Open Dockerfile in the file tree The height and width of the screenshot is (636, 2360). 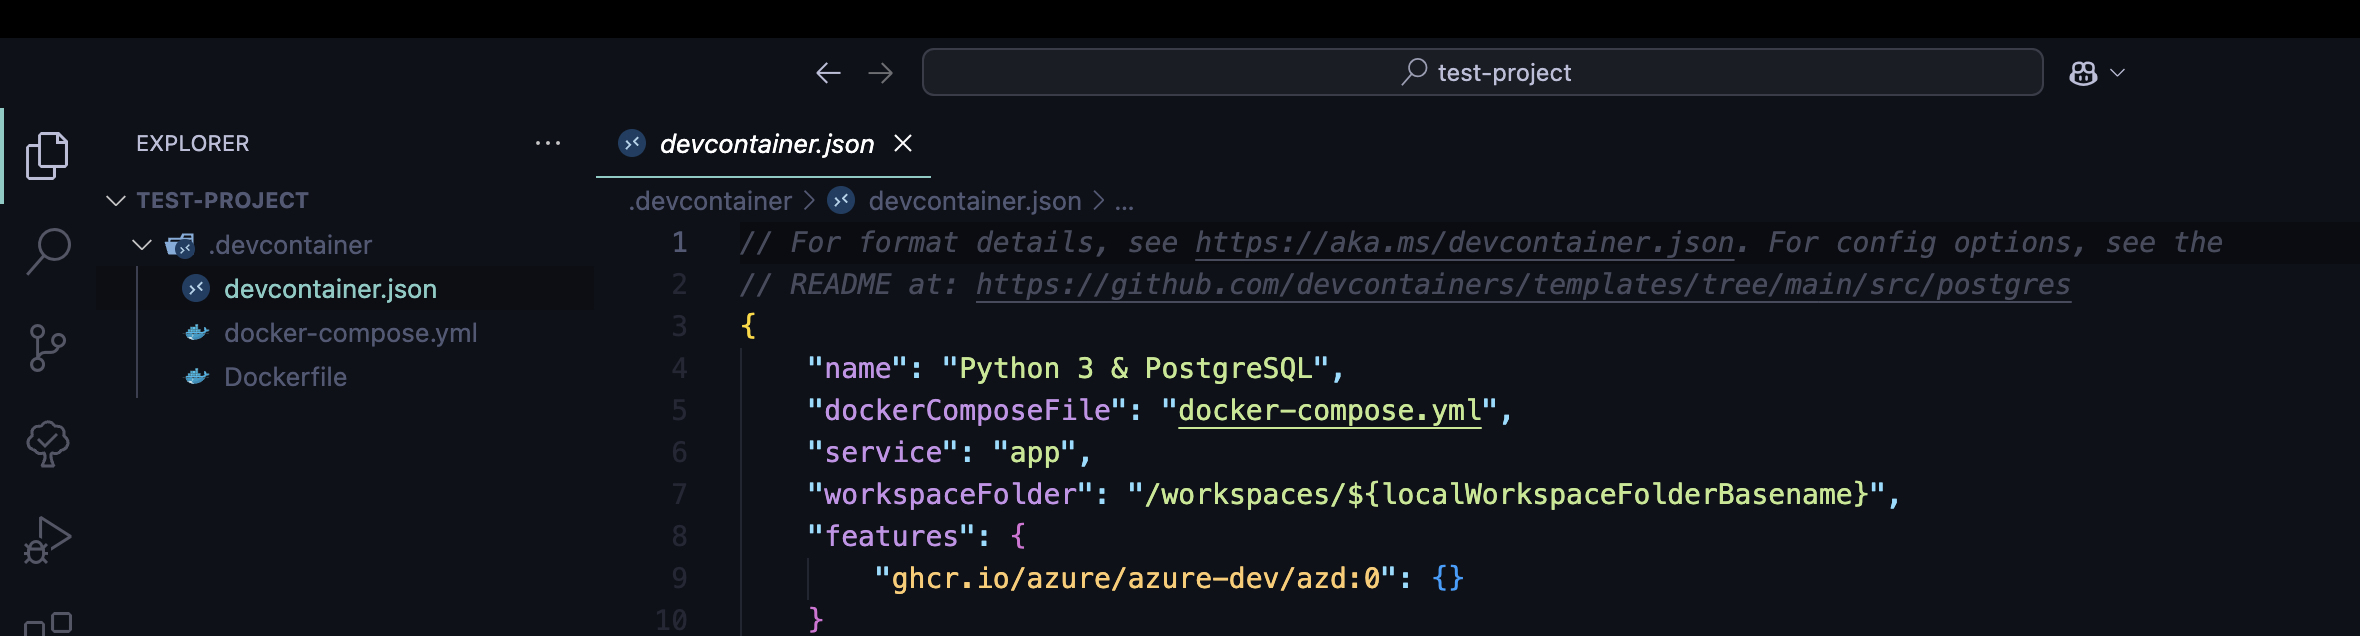[285, 377]
